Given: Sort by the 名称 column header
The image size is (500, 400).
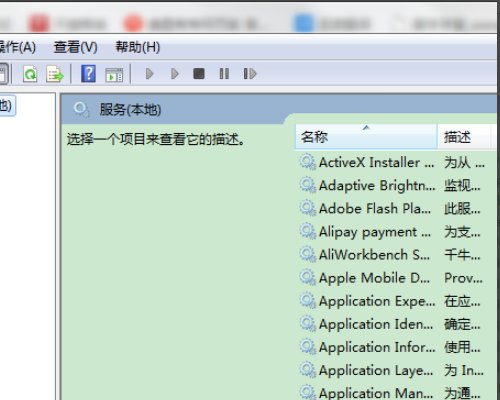Looking at the screenshot, I should click(x=366, y=137).
